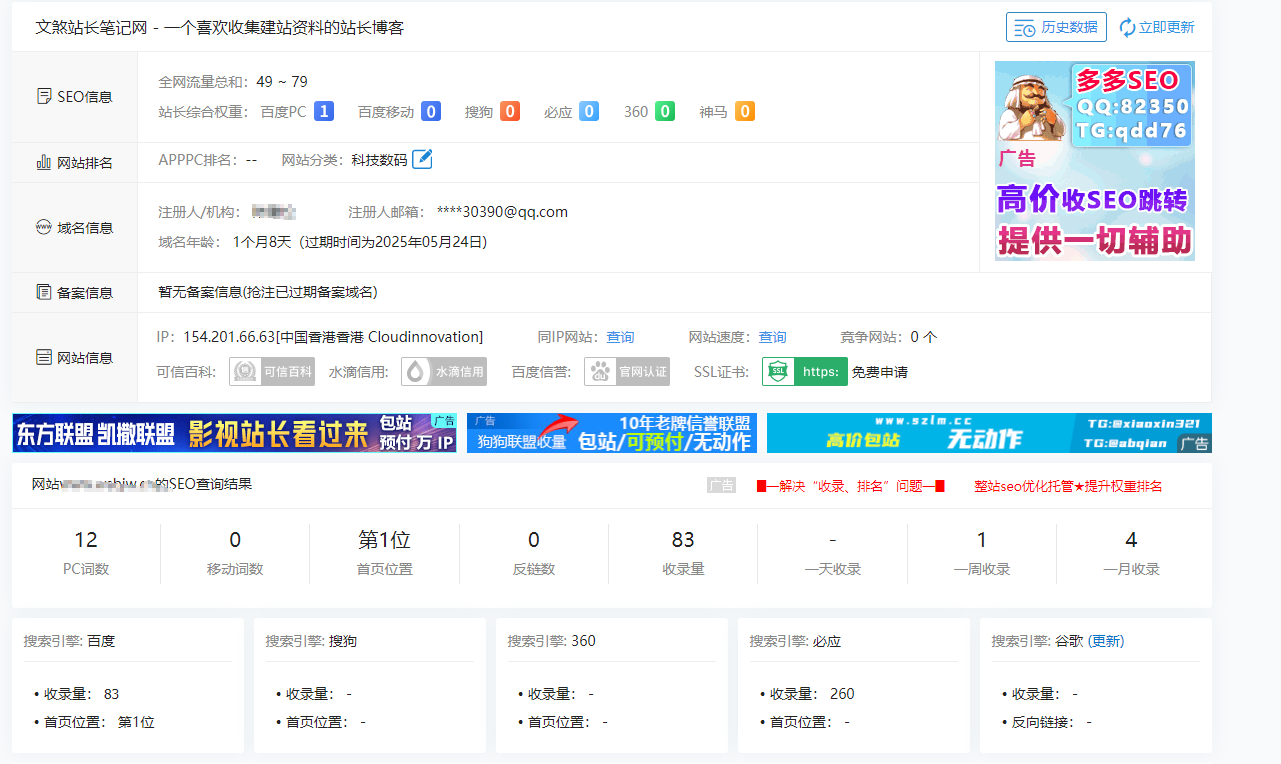This screenshot has width=1281, height=764.
Task: Click the page title 文煞站长笔记网
Action: click(x=92, y=27)
